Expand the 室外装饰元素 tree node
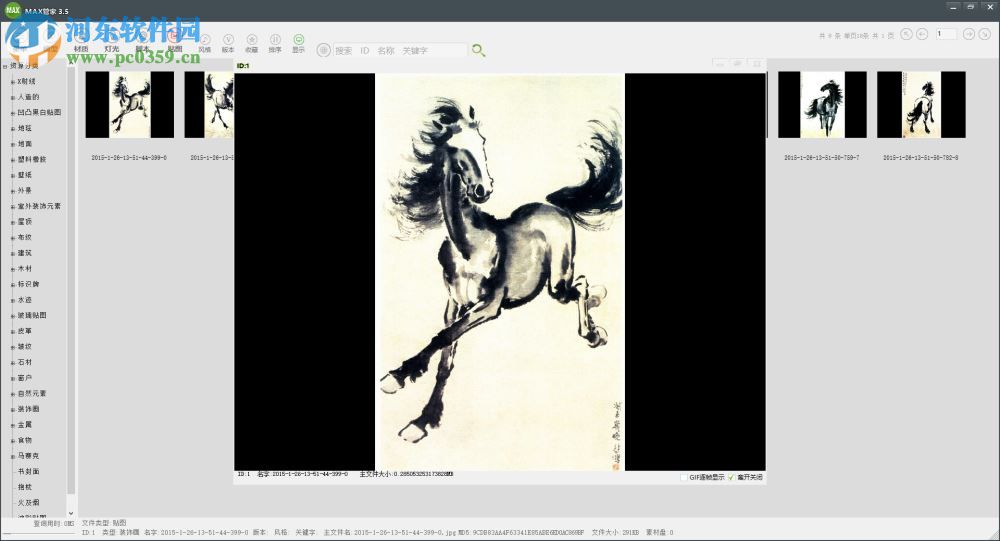Viewport: 1000px width, 541px height. [x=13, y=207]
